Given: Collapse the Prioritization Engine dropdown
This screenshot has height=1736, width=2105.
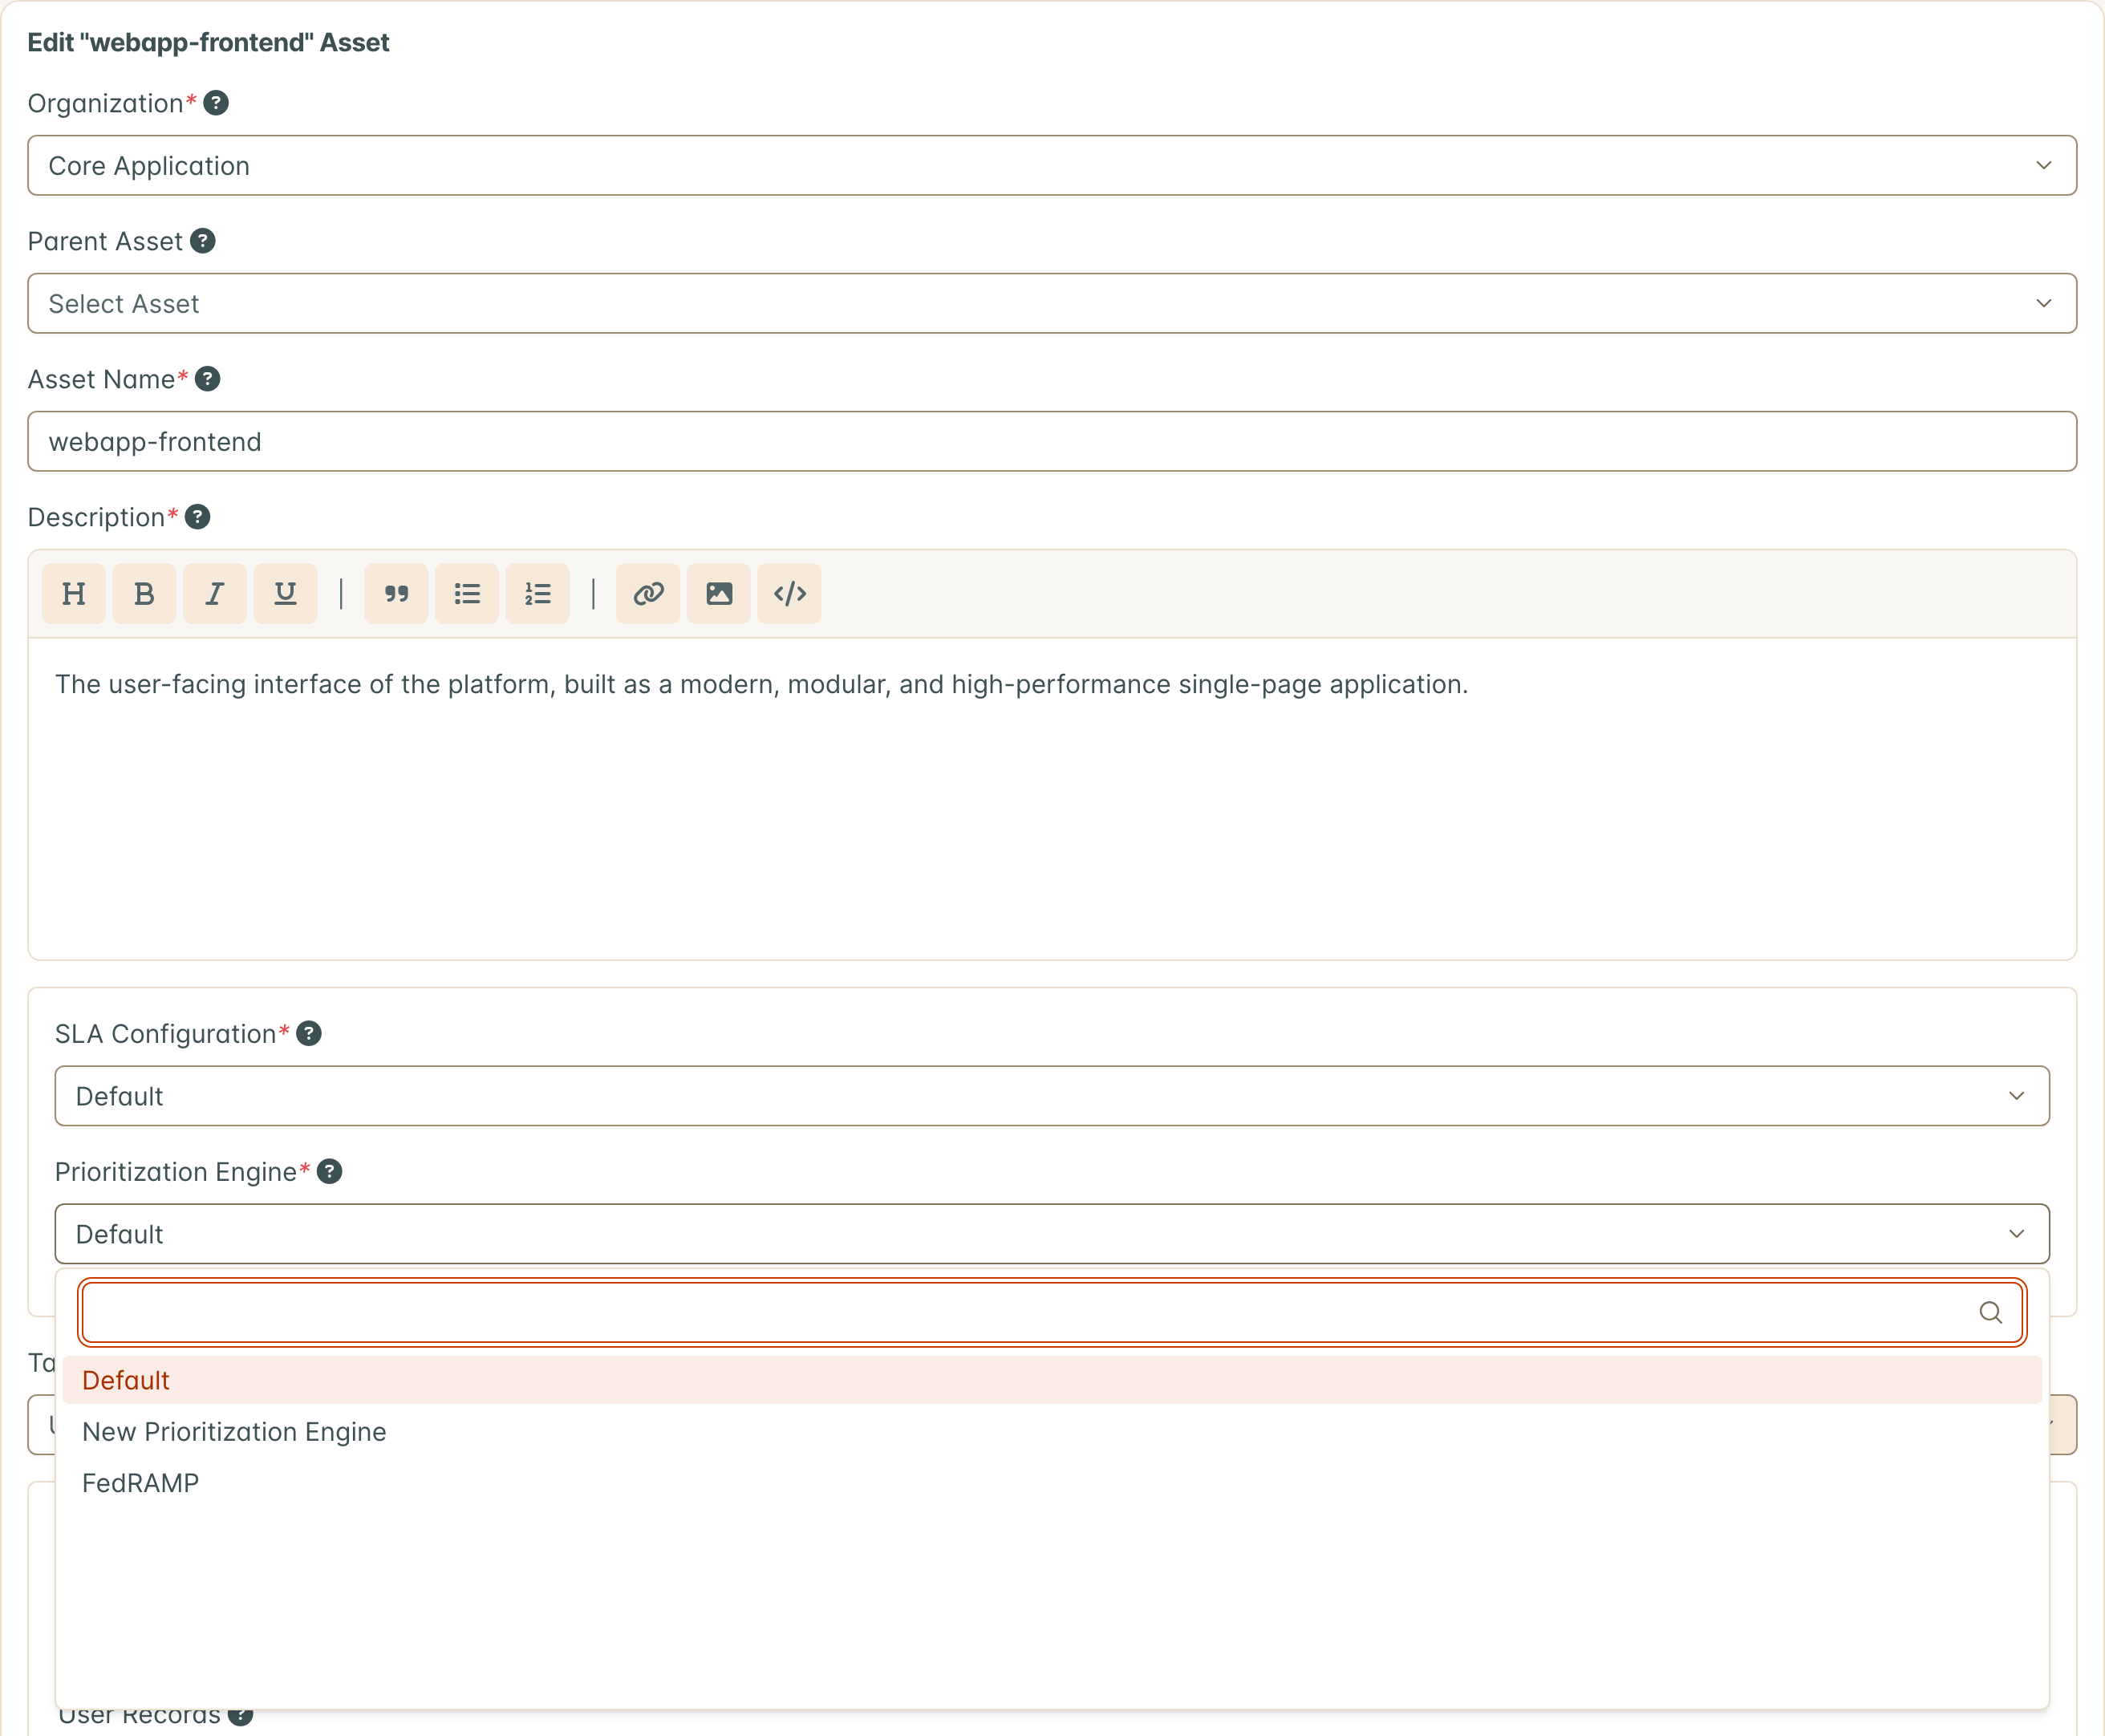Looking at the screenshot, I should tap(1052, 1234).
